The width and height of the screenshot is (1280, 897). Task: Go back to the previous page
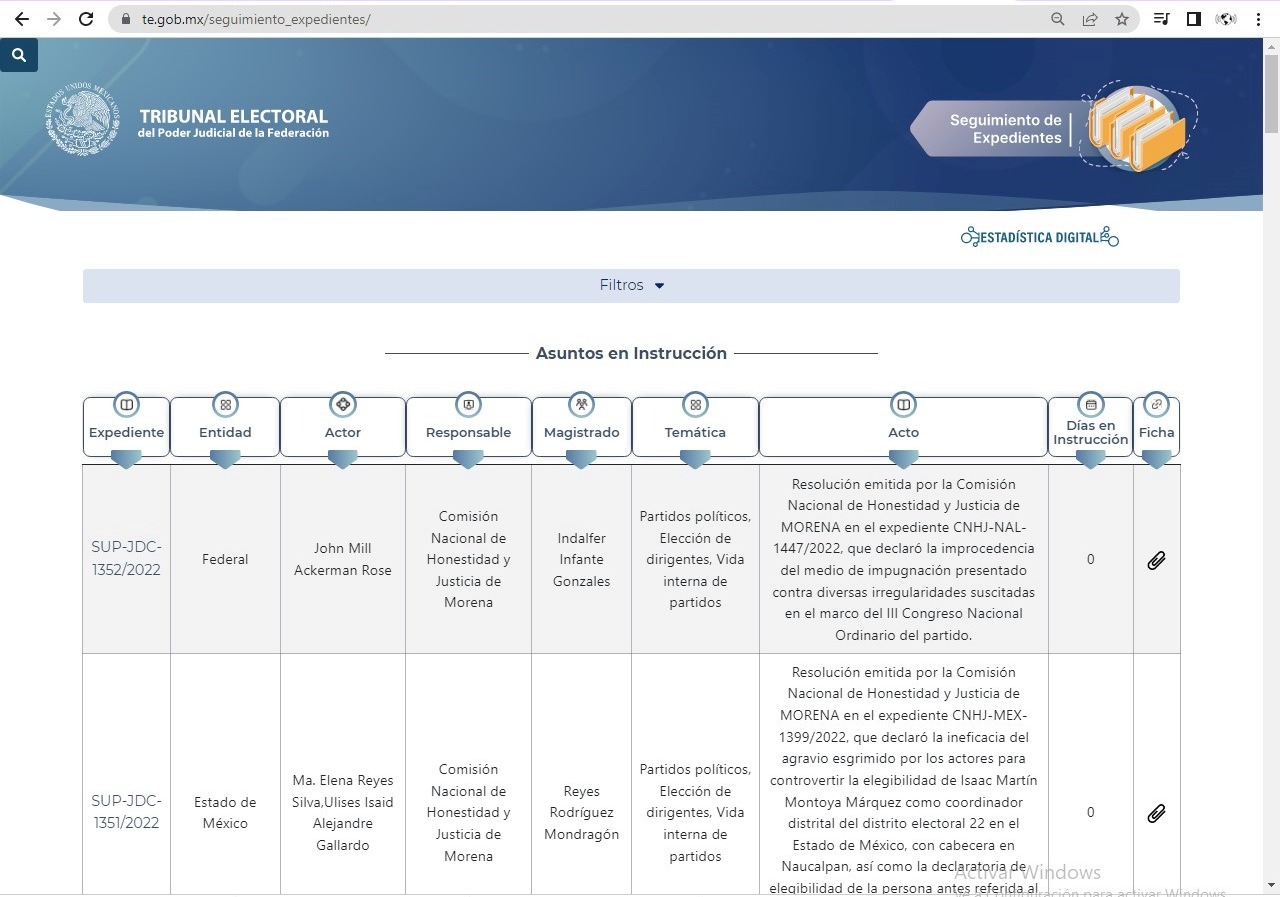click(x=22, y=19)
